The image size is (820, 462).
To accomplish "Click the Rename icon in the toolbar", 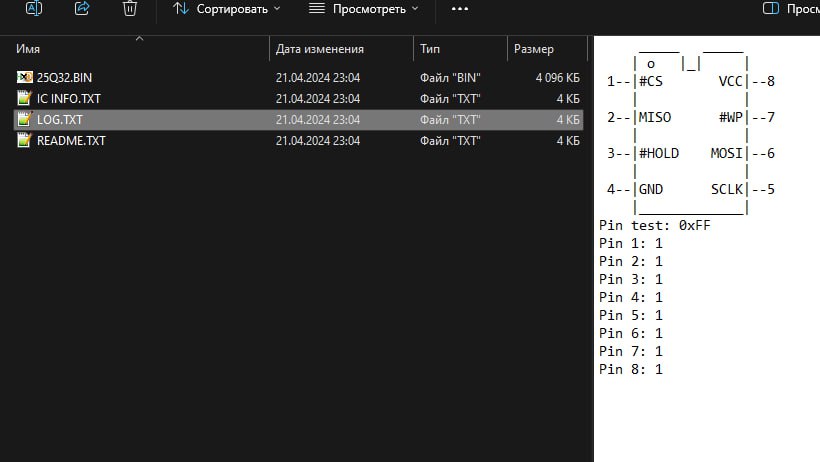I will pos(34,8).
